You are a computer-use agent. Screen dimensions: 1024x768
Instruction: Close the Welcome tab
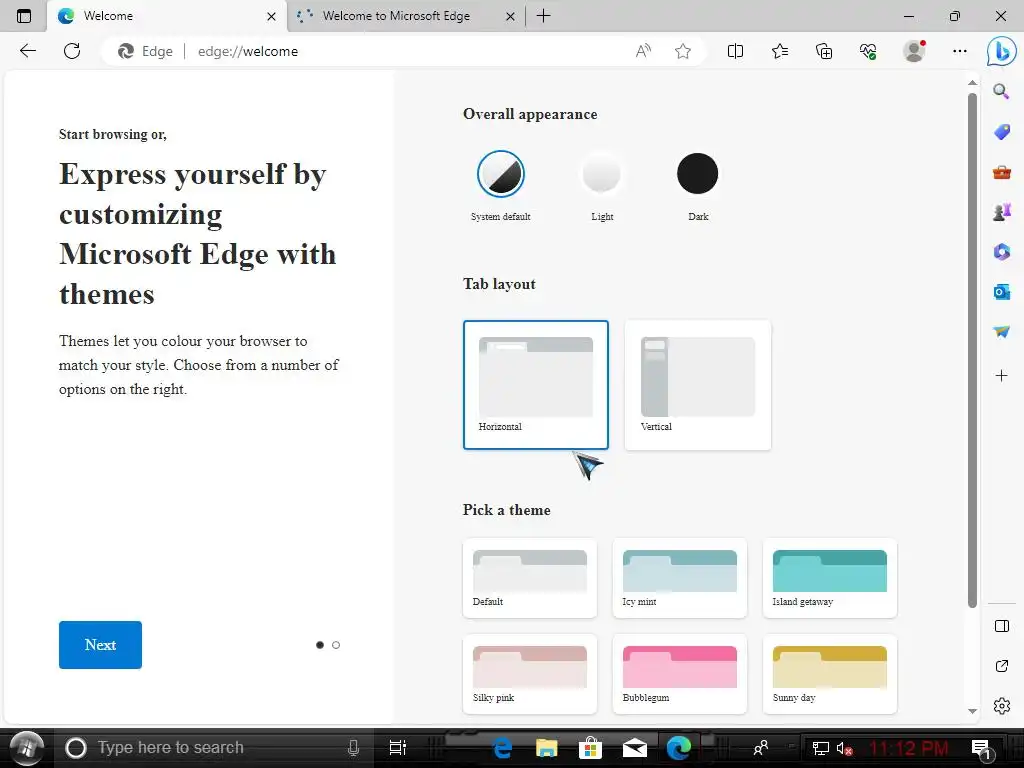[x=271, y=16]
